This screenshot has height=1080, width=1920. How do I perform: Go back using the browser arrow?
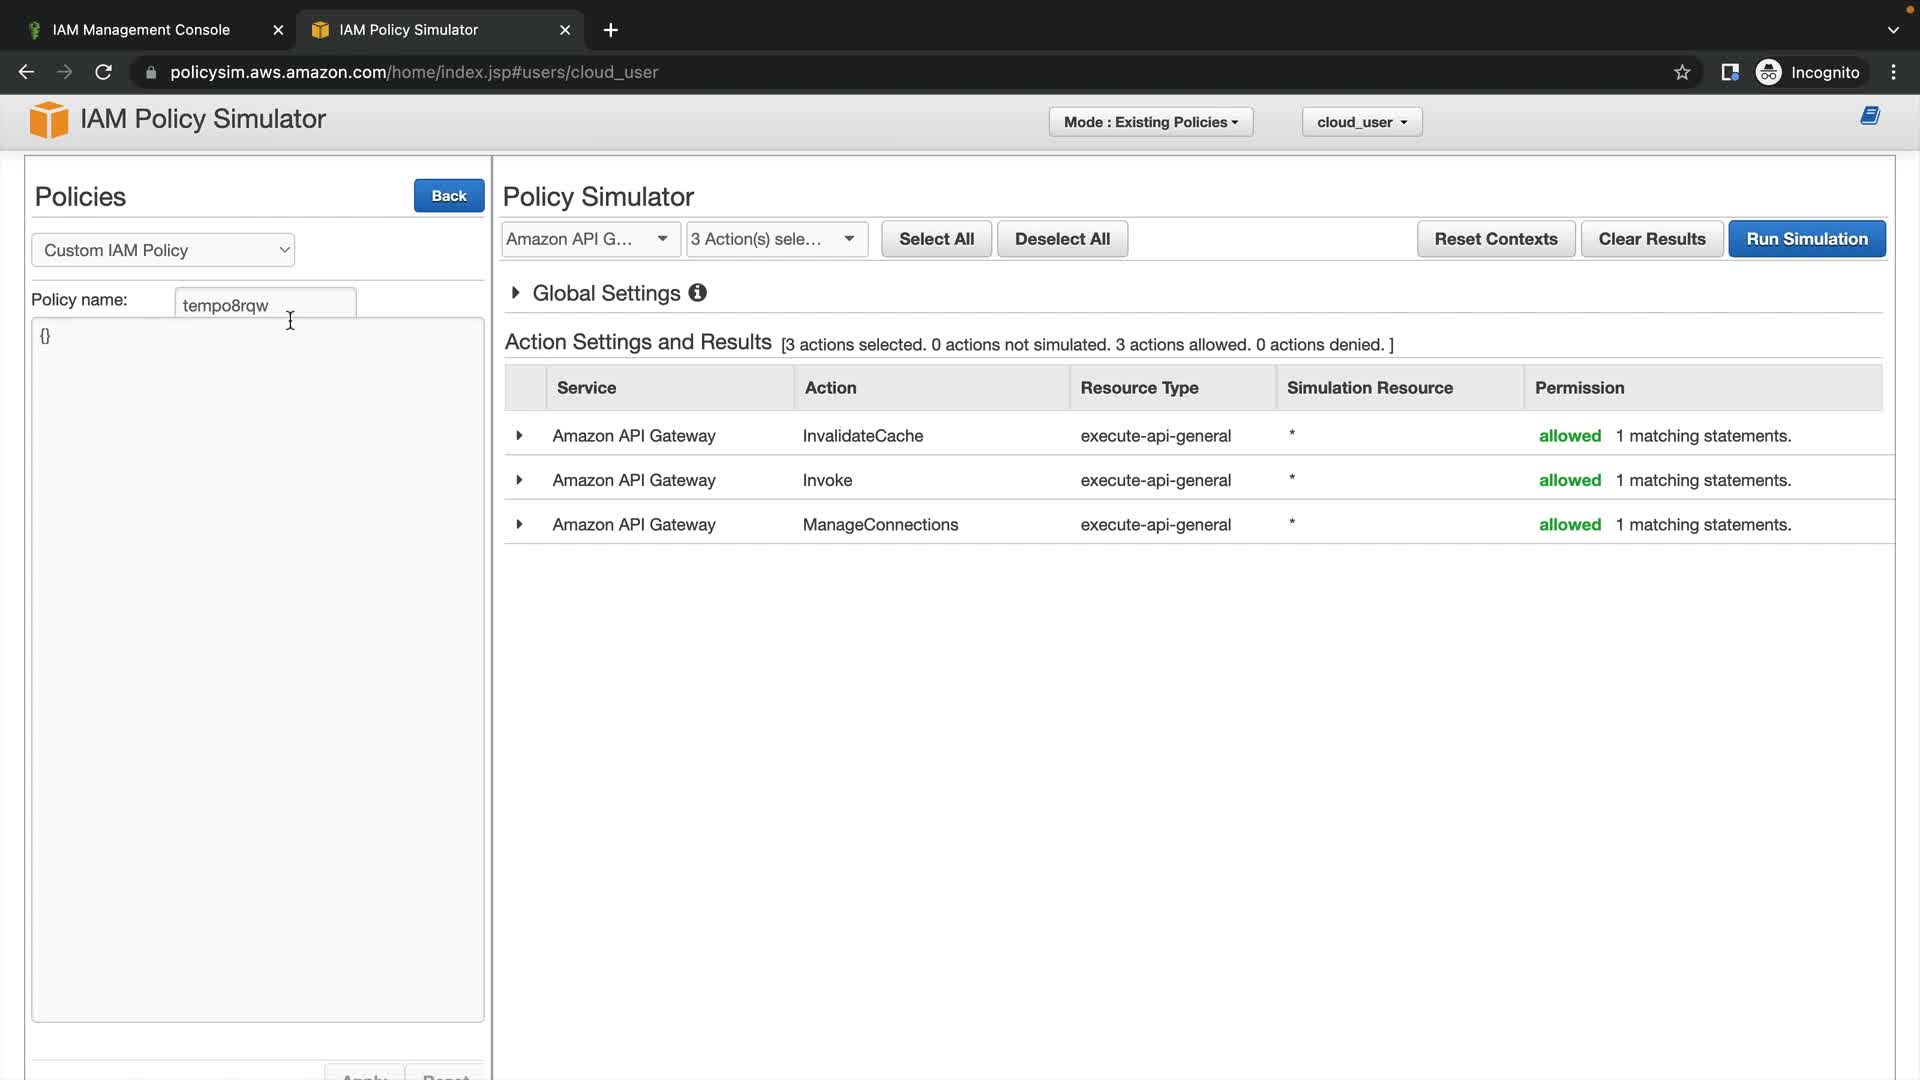tap(27, 72)
